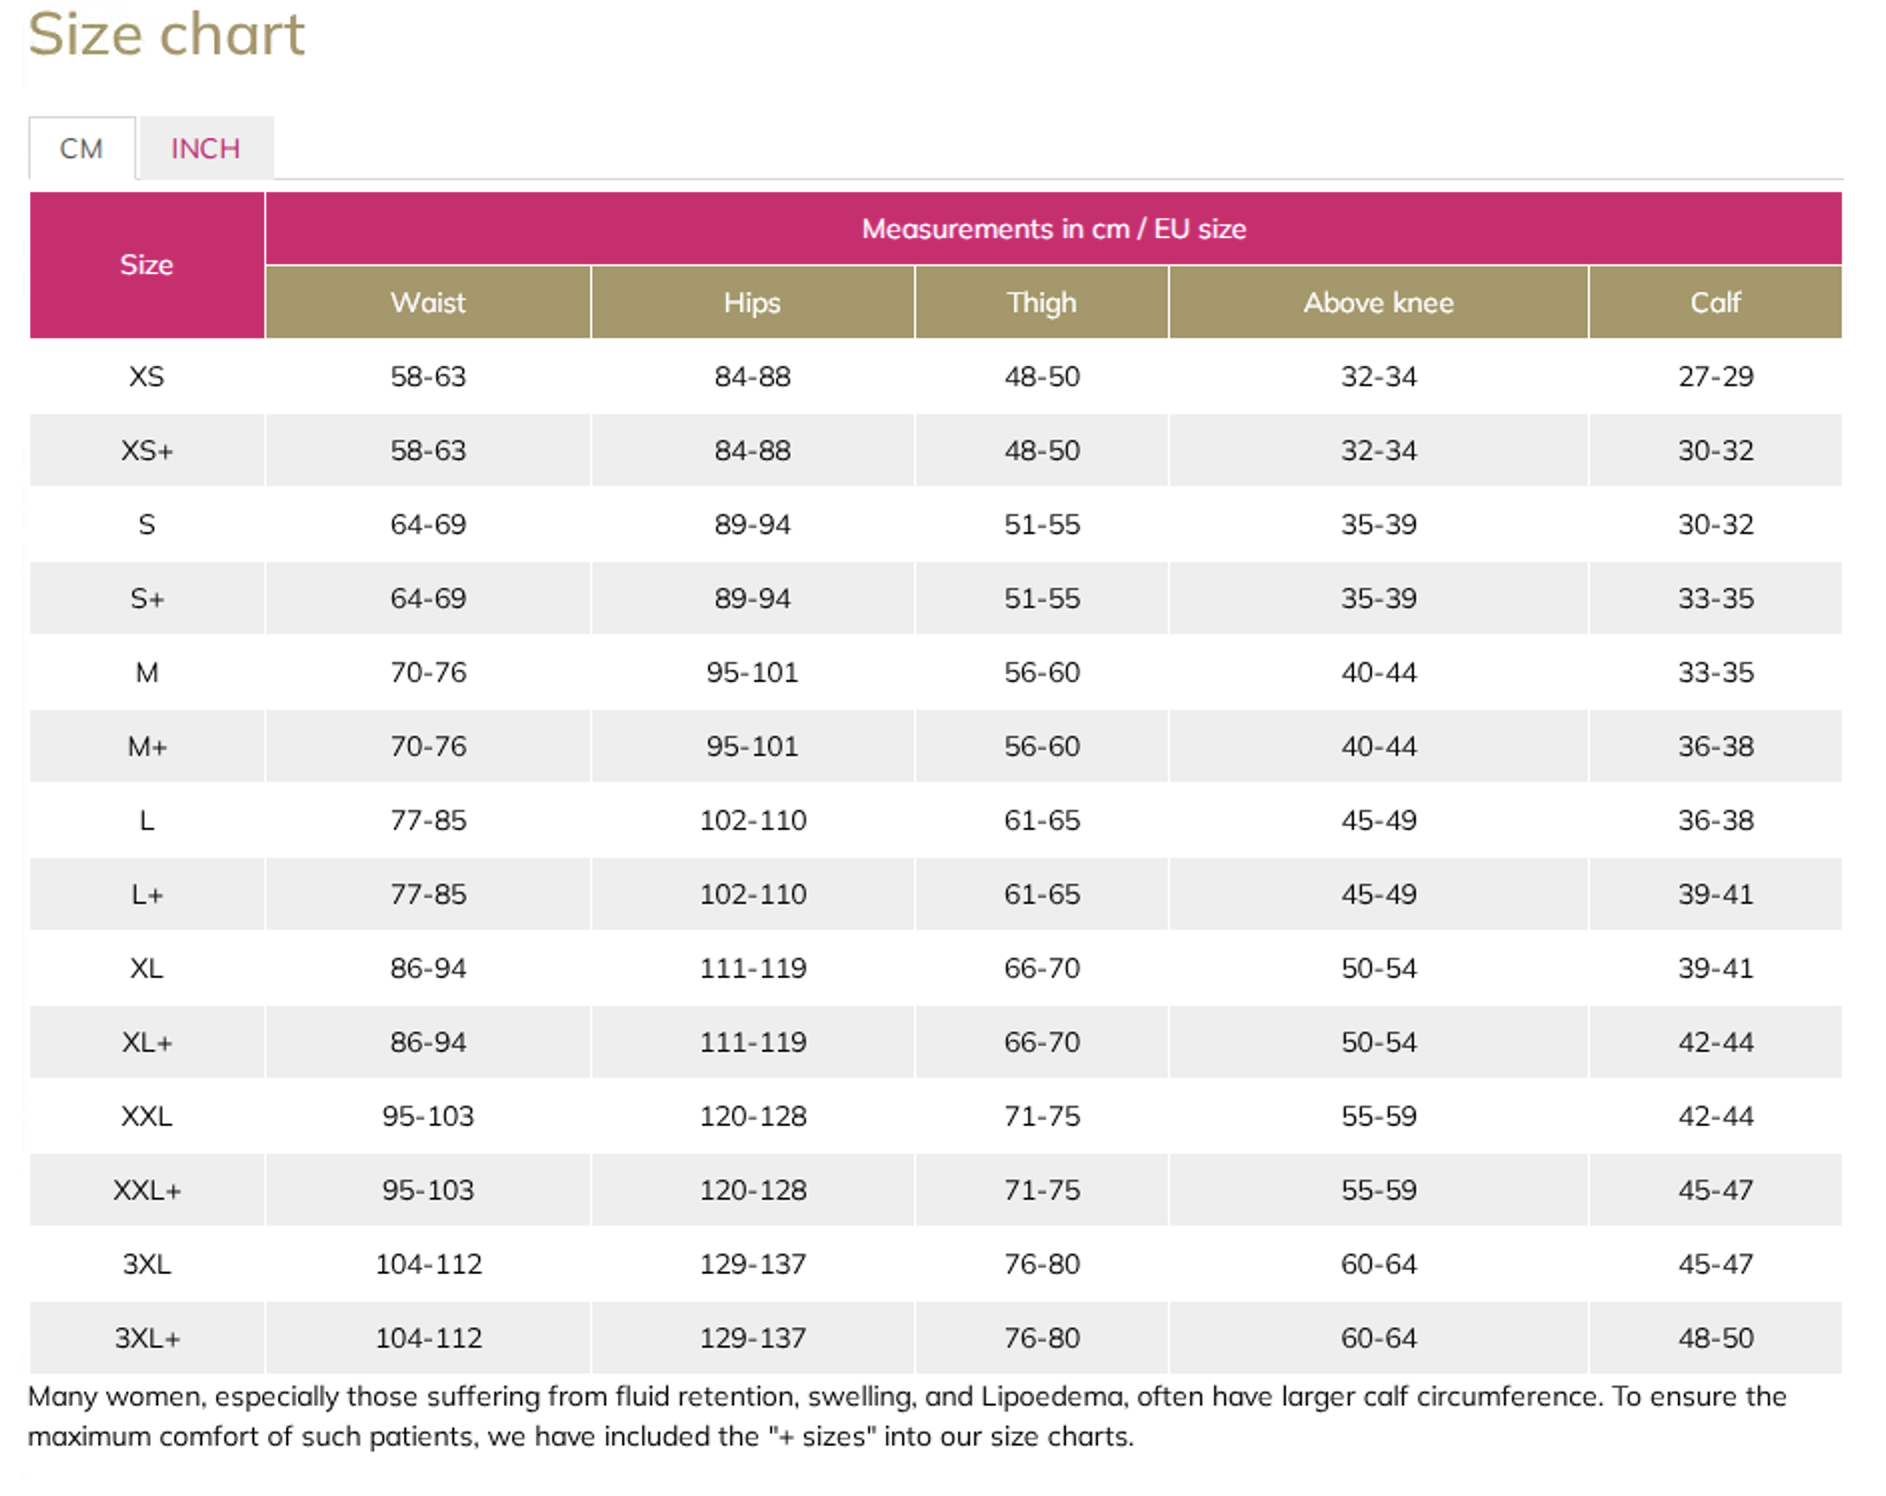
Task: Click the 3XL above knee value 60-64
Action: coord(1379,1264)
